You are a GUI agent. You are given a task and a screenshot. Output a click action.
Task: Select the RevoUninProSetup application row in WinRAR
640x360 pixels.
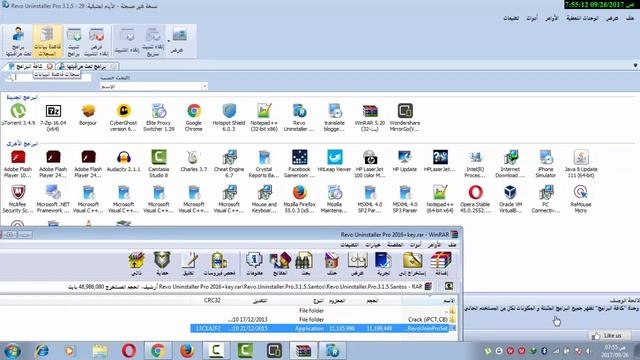(323, 329)
